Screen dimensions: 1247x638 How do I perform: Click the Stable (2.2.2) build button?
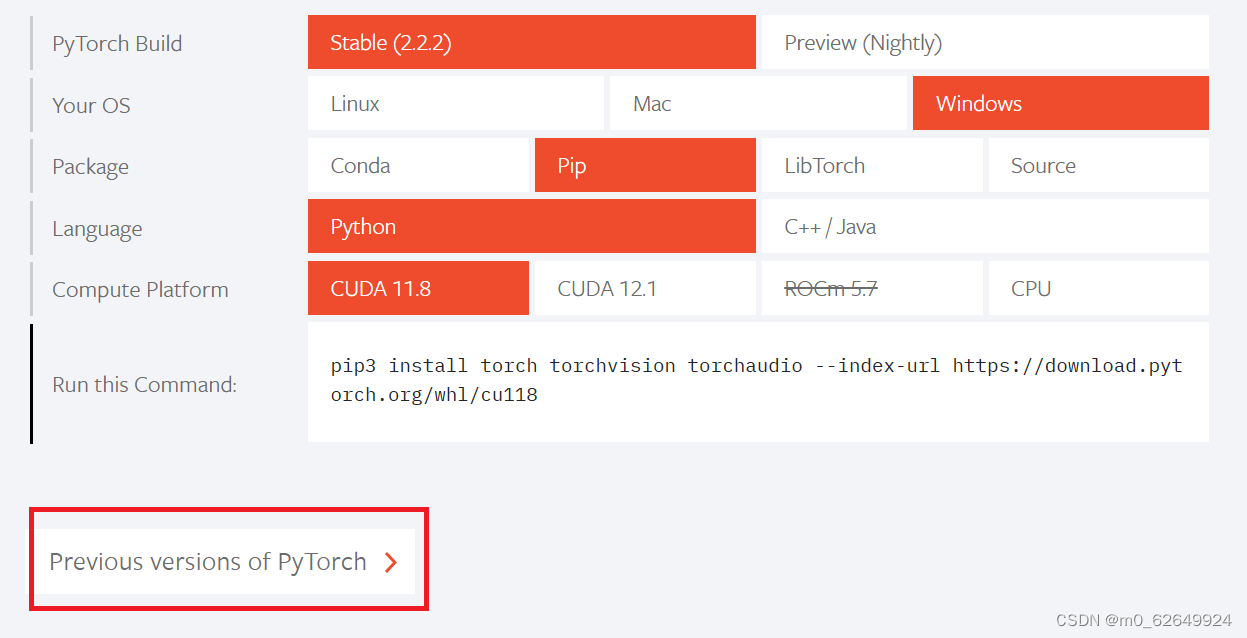[x=531, y=42]
